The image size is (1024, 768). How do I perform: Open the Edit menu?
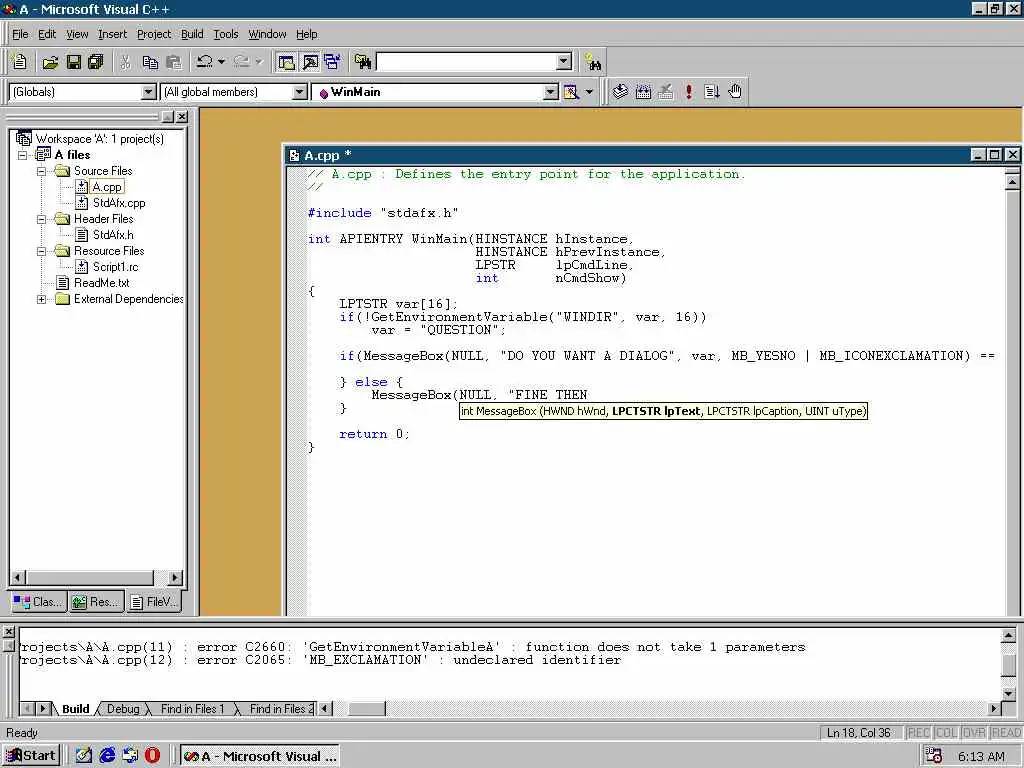coord(47,34)
